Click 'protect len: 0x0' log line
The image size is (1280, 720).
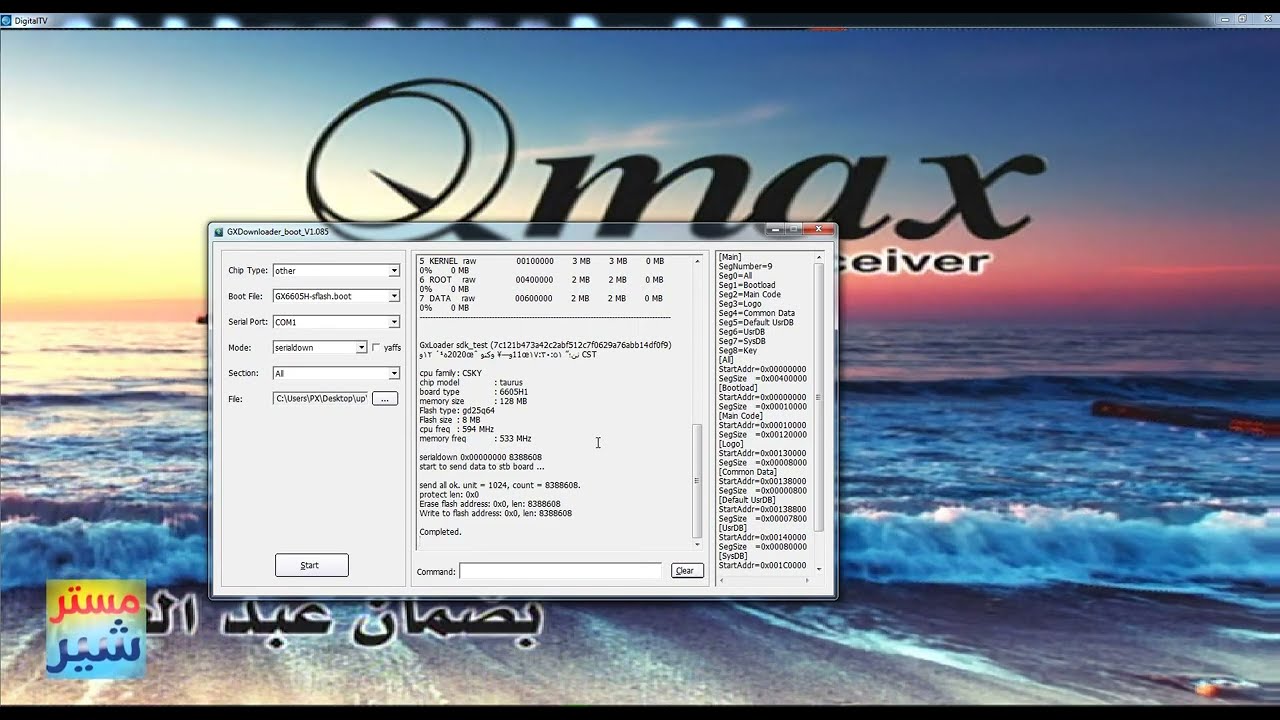pyautogui.click(x=449, y=495)
